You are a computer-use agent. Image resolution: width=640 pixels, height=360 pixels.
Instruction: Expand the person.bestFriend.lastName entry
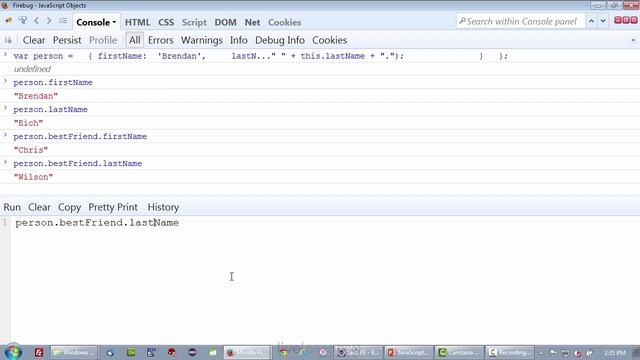coord(5,162)
